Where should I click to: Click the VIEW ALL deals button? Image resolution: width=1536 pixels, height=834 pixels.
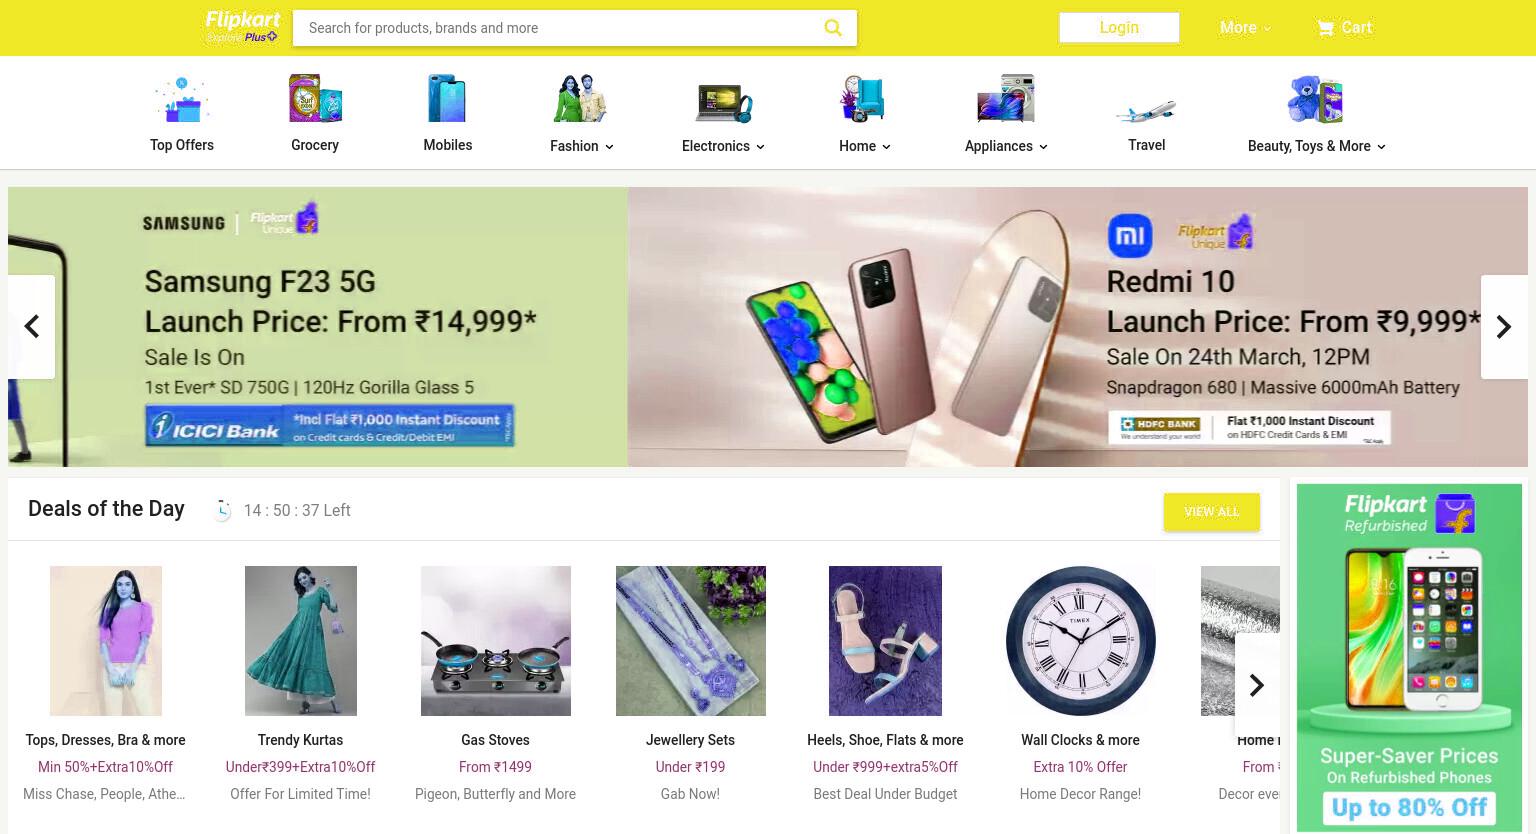pos(1212,512)
